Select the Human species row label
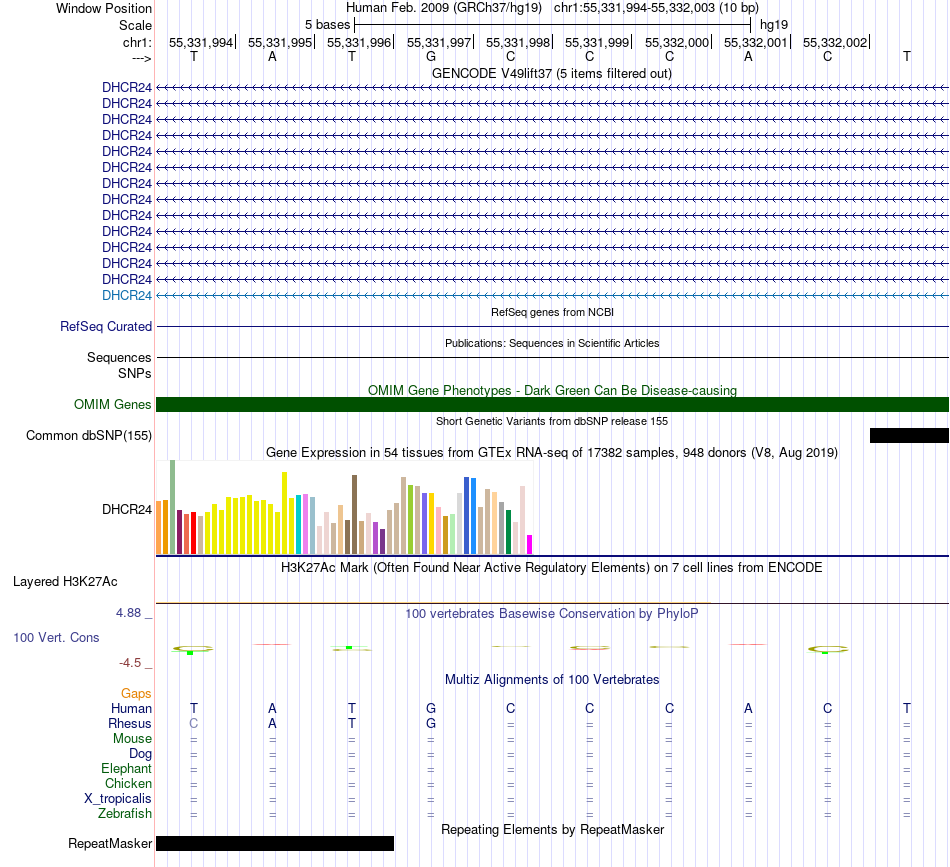Viewport: 950px width, 867px height. (x=131, y=708)
